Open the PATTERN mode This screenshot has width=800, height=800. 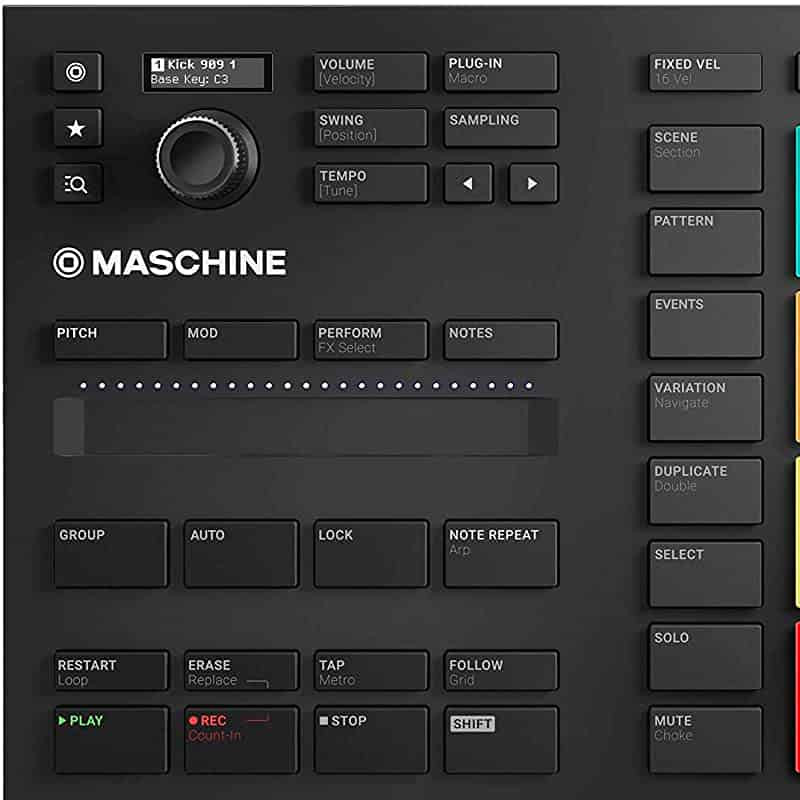point(706,242)
